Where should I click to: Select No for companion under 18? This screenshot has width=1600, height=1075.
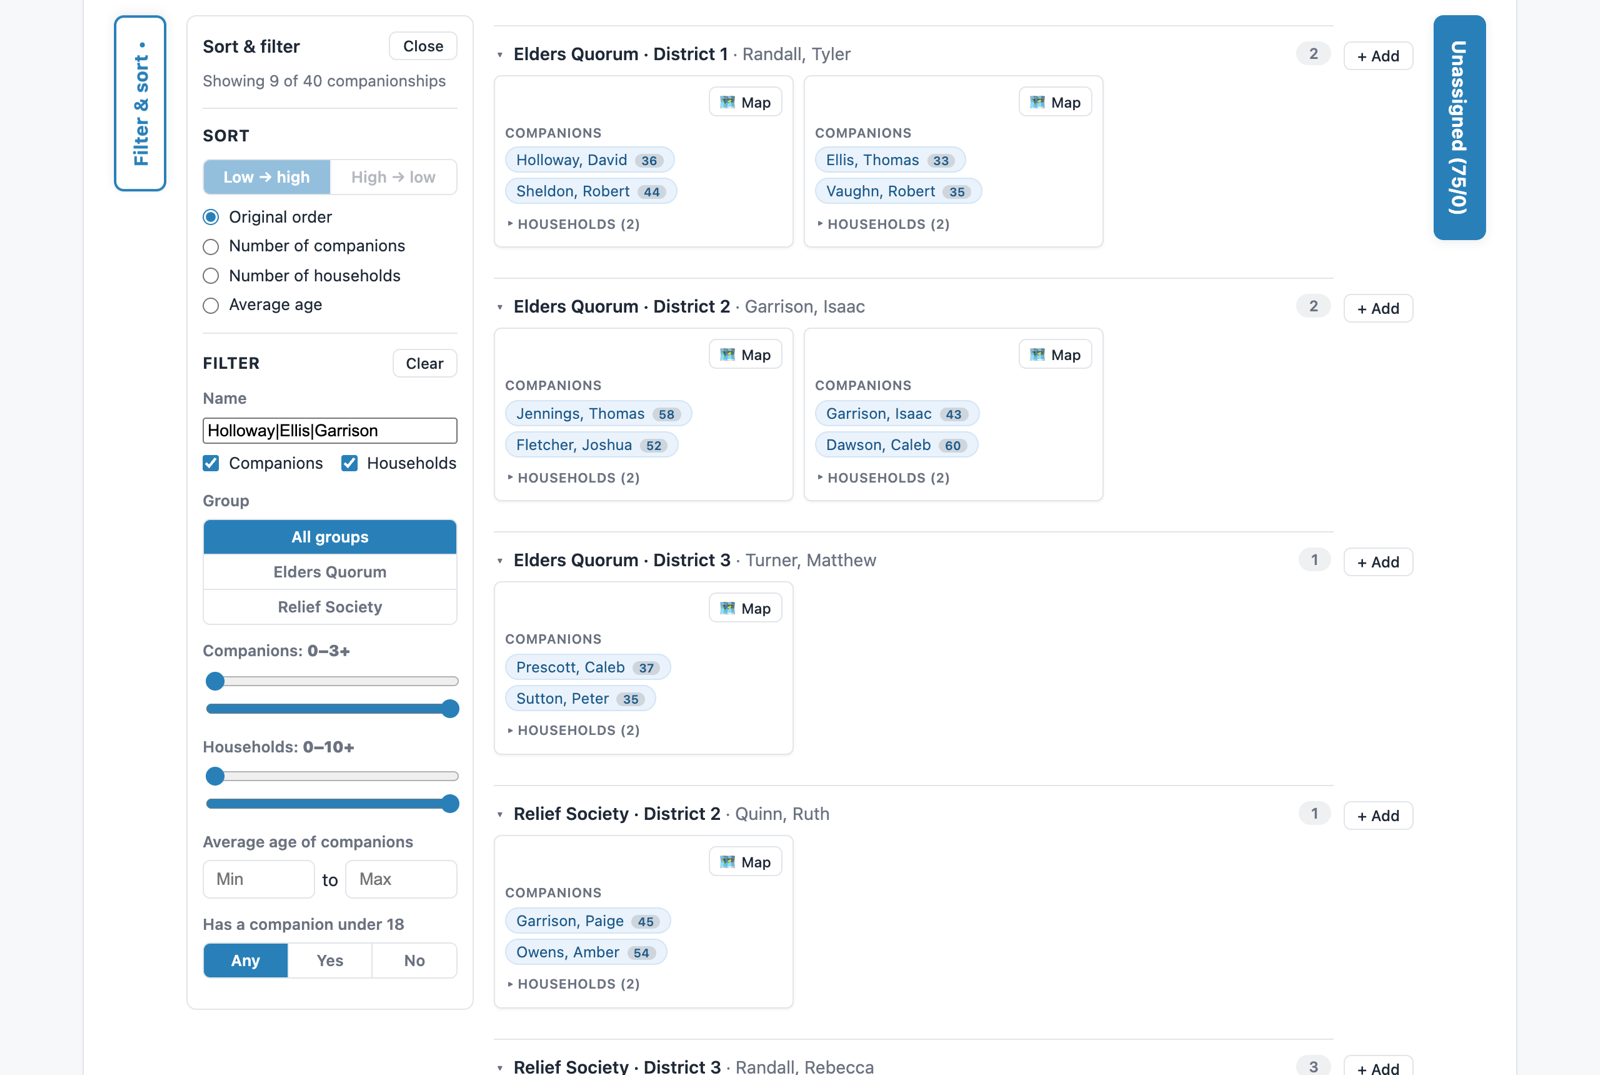414,961
